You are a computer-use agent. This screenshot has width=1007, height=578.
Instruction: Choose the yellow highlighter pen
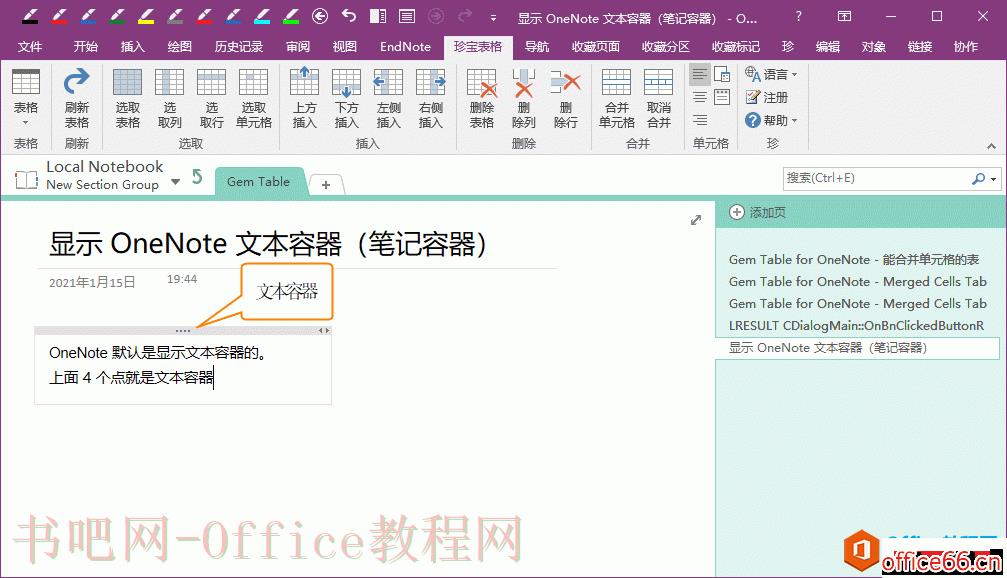146,15
